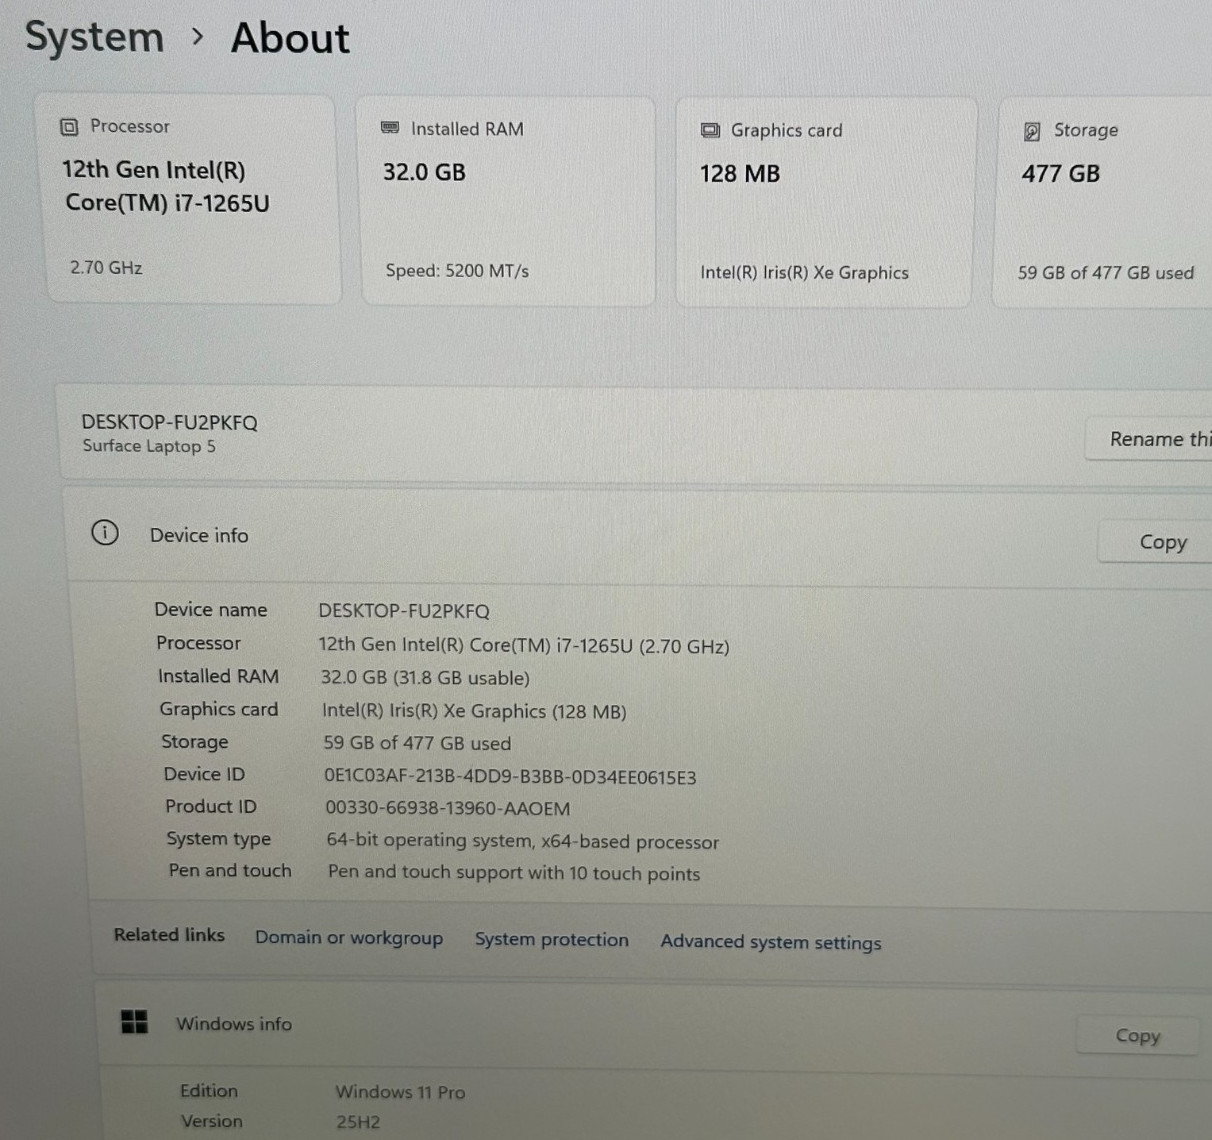This screenshot has width=1212, height=1140.
Task: Click 32.0 GB (31.8 GB usable) value
Action: tap(425, 678)
